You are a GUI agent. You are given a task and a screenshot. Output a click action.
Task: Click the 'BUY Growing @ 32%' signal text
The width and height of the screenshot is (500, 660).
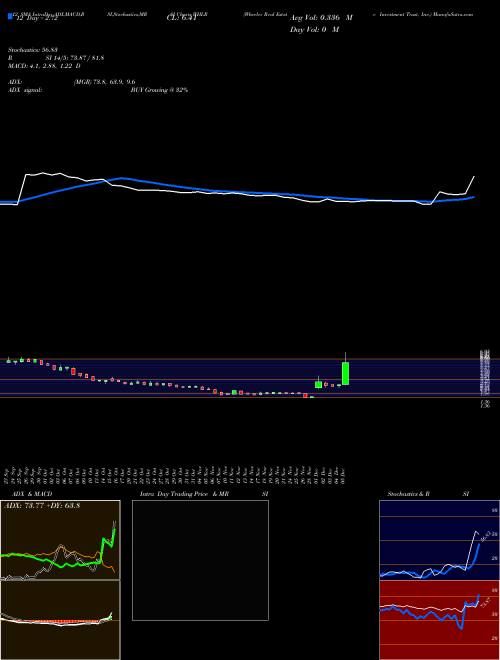click(x=159, y=90)
